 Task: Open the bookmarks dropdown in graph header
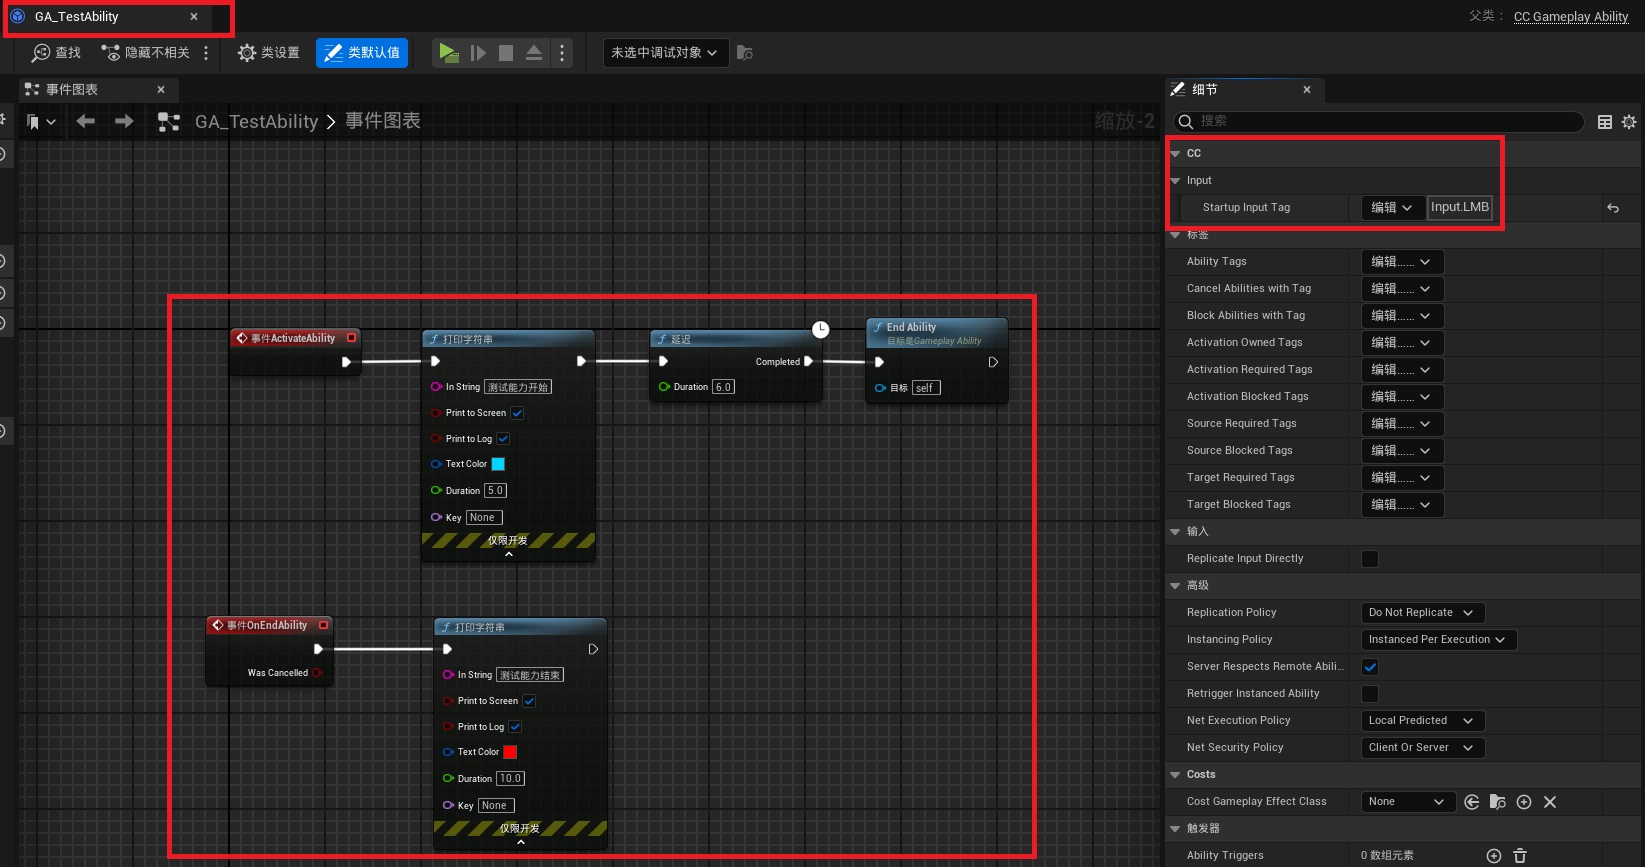tap(41, 122)
